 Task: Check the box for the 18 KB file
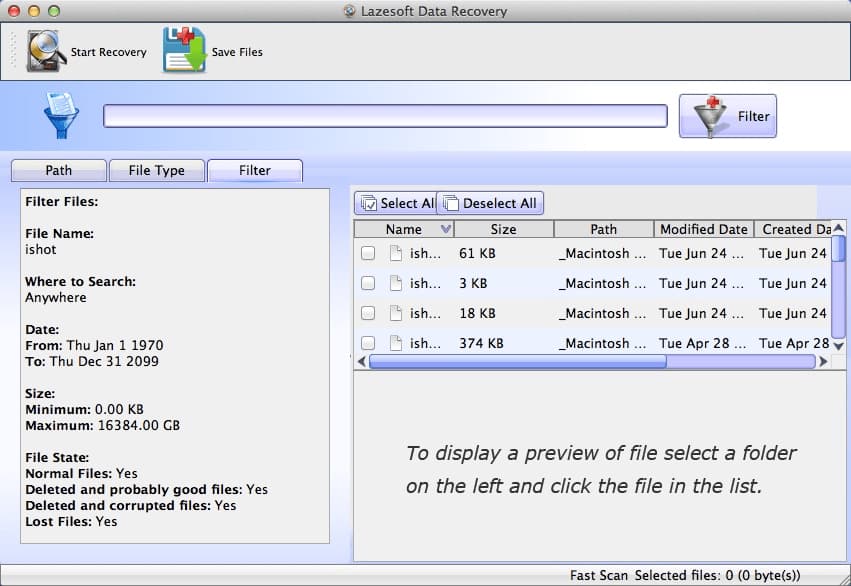[368, 313]
